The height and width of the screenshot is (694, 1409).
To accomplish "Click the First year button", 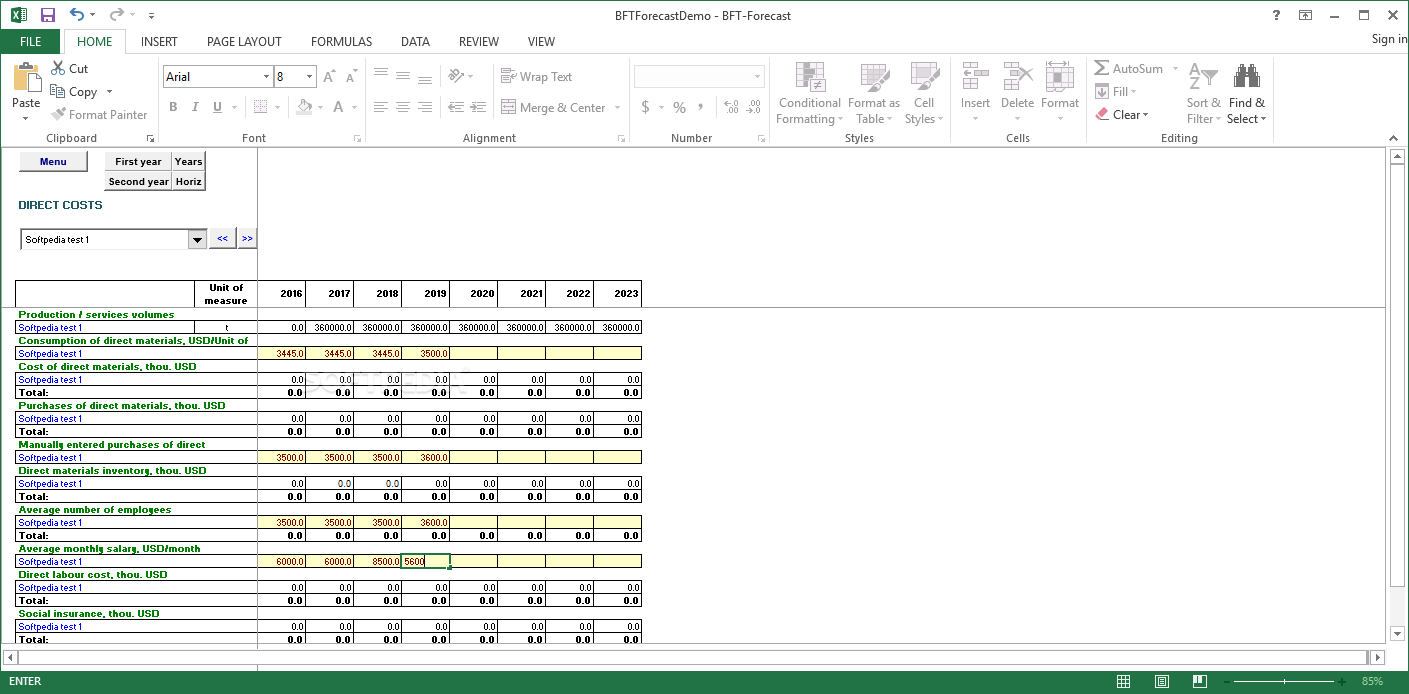I will 138,161.
